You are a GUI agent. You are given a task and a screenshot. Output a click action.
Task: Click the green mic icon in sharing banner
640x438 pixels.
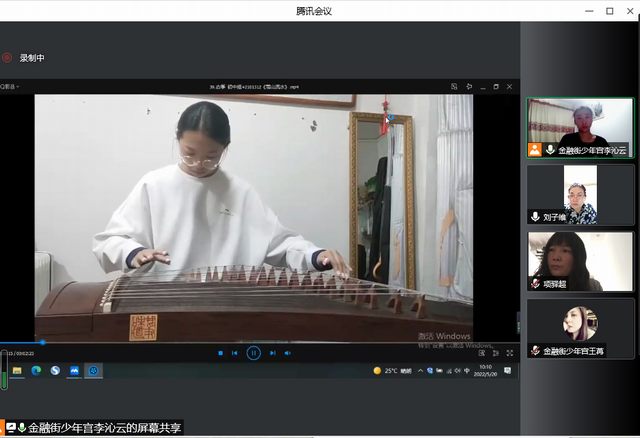[22, 427]
